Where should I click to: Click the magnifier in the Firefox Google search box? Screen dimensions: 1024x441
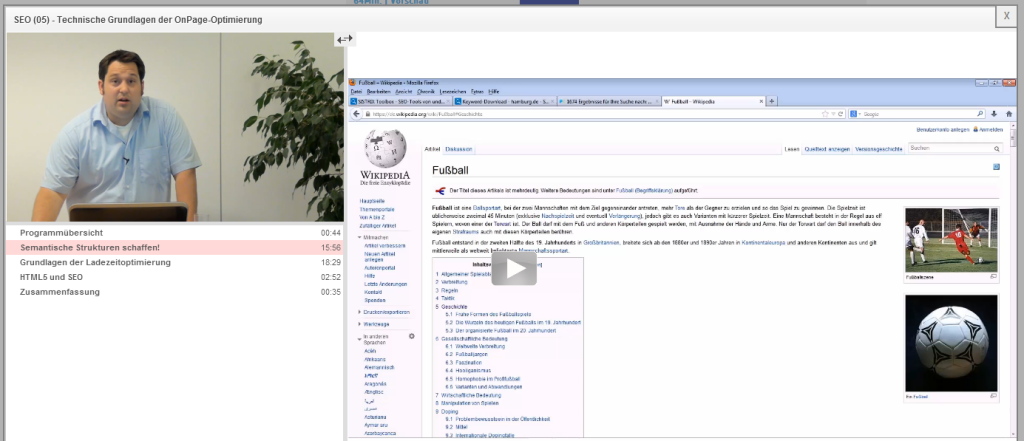(x=980, y=114)
